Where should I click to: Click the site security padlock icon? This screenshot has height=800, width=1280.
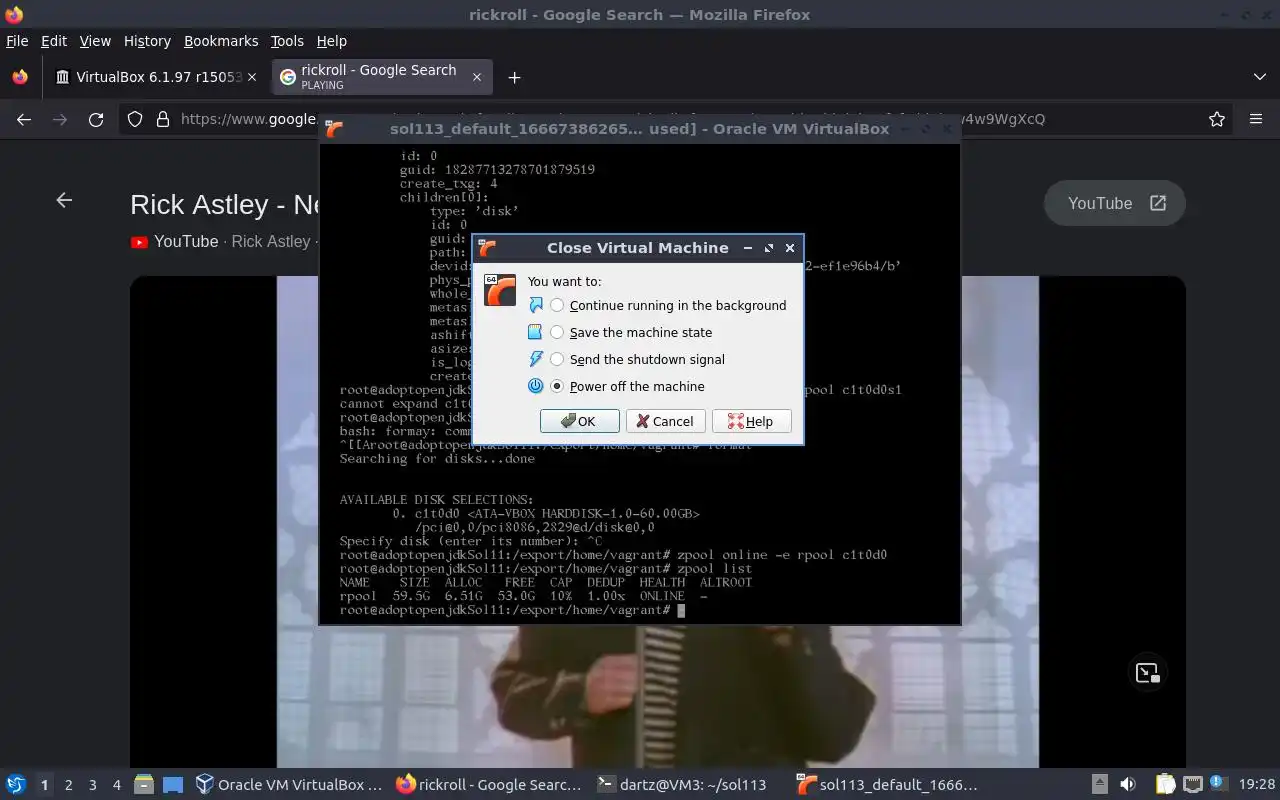[163, 119]
